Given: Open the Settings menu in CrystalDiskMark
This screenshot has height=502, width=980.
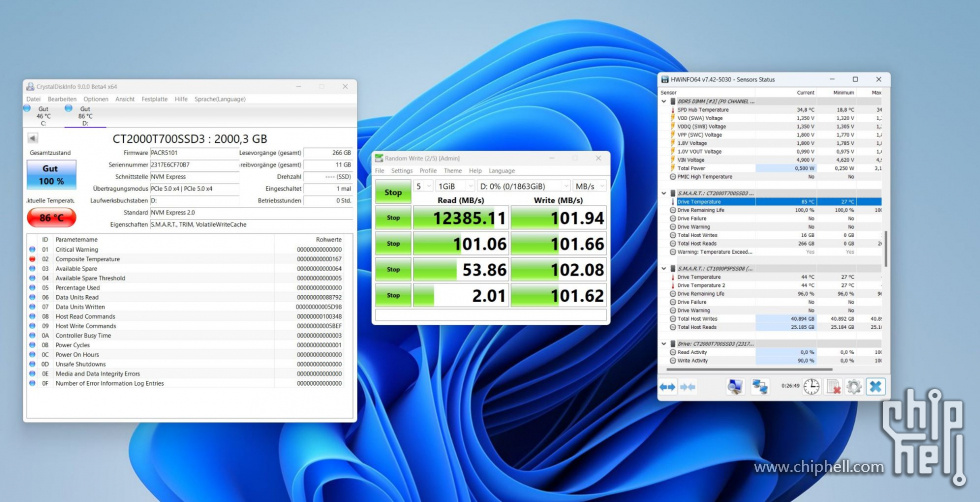Looking at the screenshot, I should (402, 171).
